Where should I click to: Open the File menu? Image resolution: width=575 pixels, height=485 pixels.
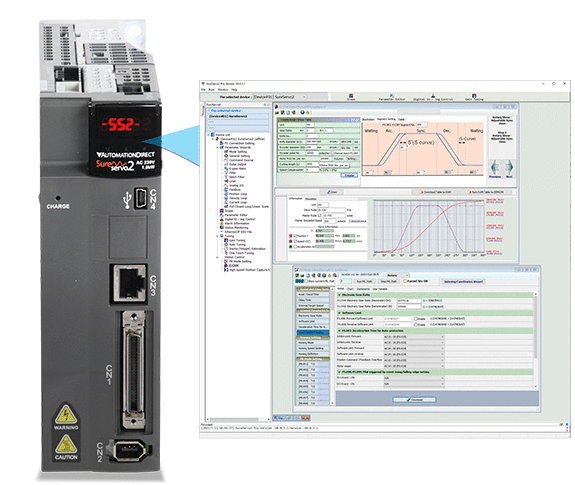203,89
